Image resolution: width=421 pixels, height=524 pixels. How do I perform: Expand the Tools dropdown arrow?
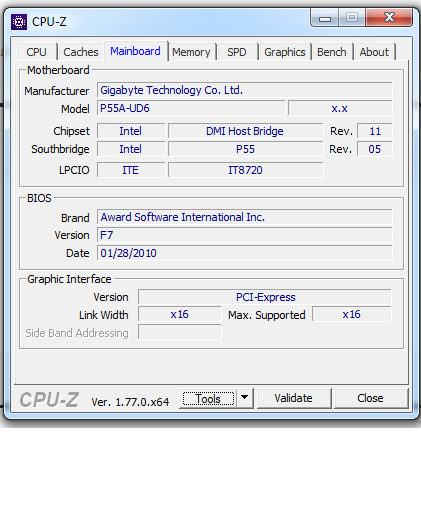(245, 398)
